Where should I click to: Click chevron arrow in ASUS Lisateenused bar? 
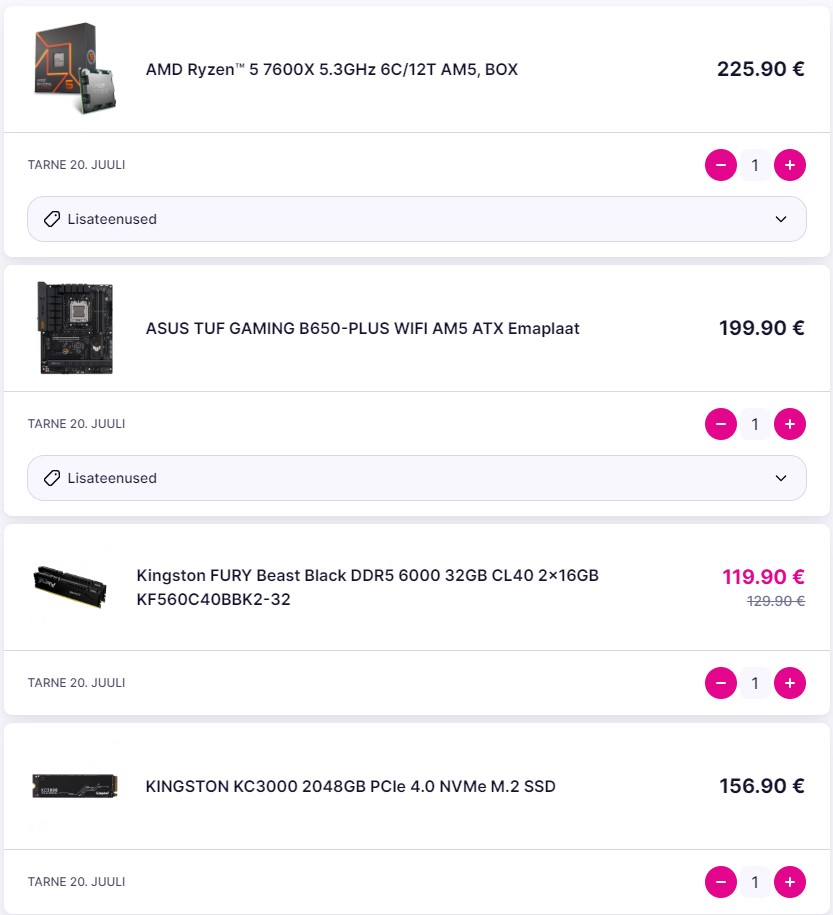pyautogui.click(x=781, y=478)
